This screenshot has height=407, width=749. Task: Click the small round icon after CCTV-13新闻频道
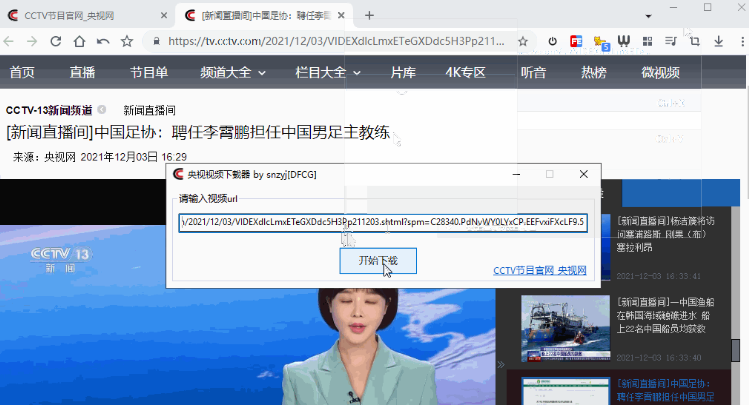tap(102, 110)
